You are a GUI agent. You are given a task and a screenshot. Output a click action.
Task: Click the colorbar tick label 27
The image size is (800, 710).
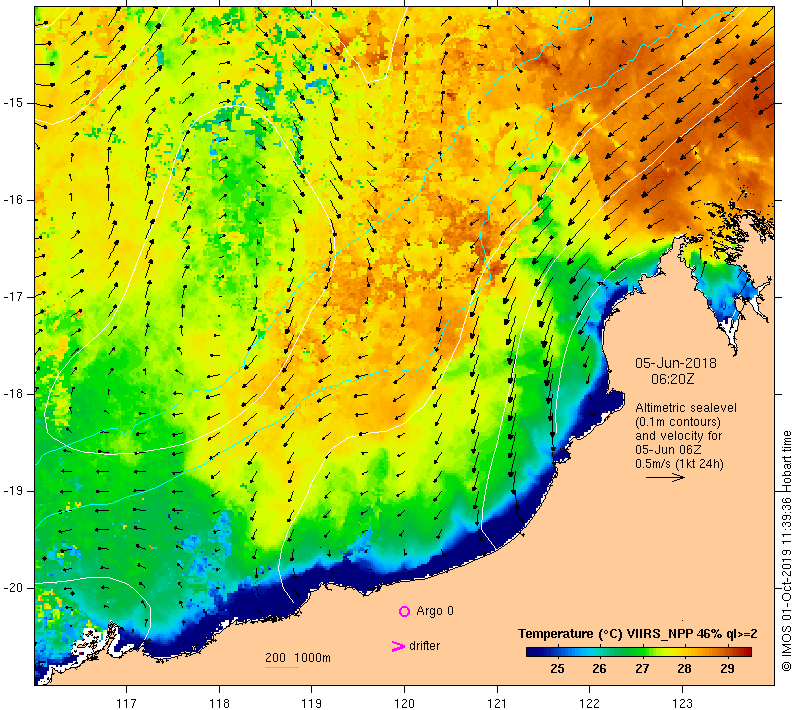pyautogui.click(x=642, y=669)
